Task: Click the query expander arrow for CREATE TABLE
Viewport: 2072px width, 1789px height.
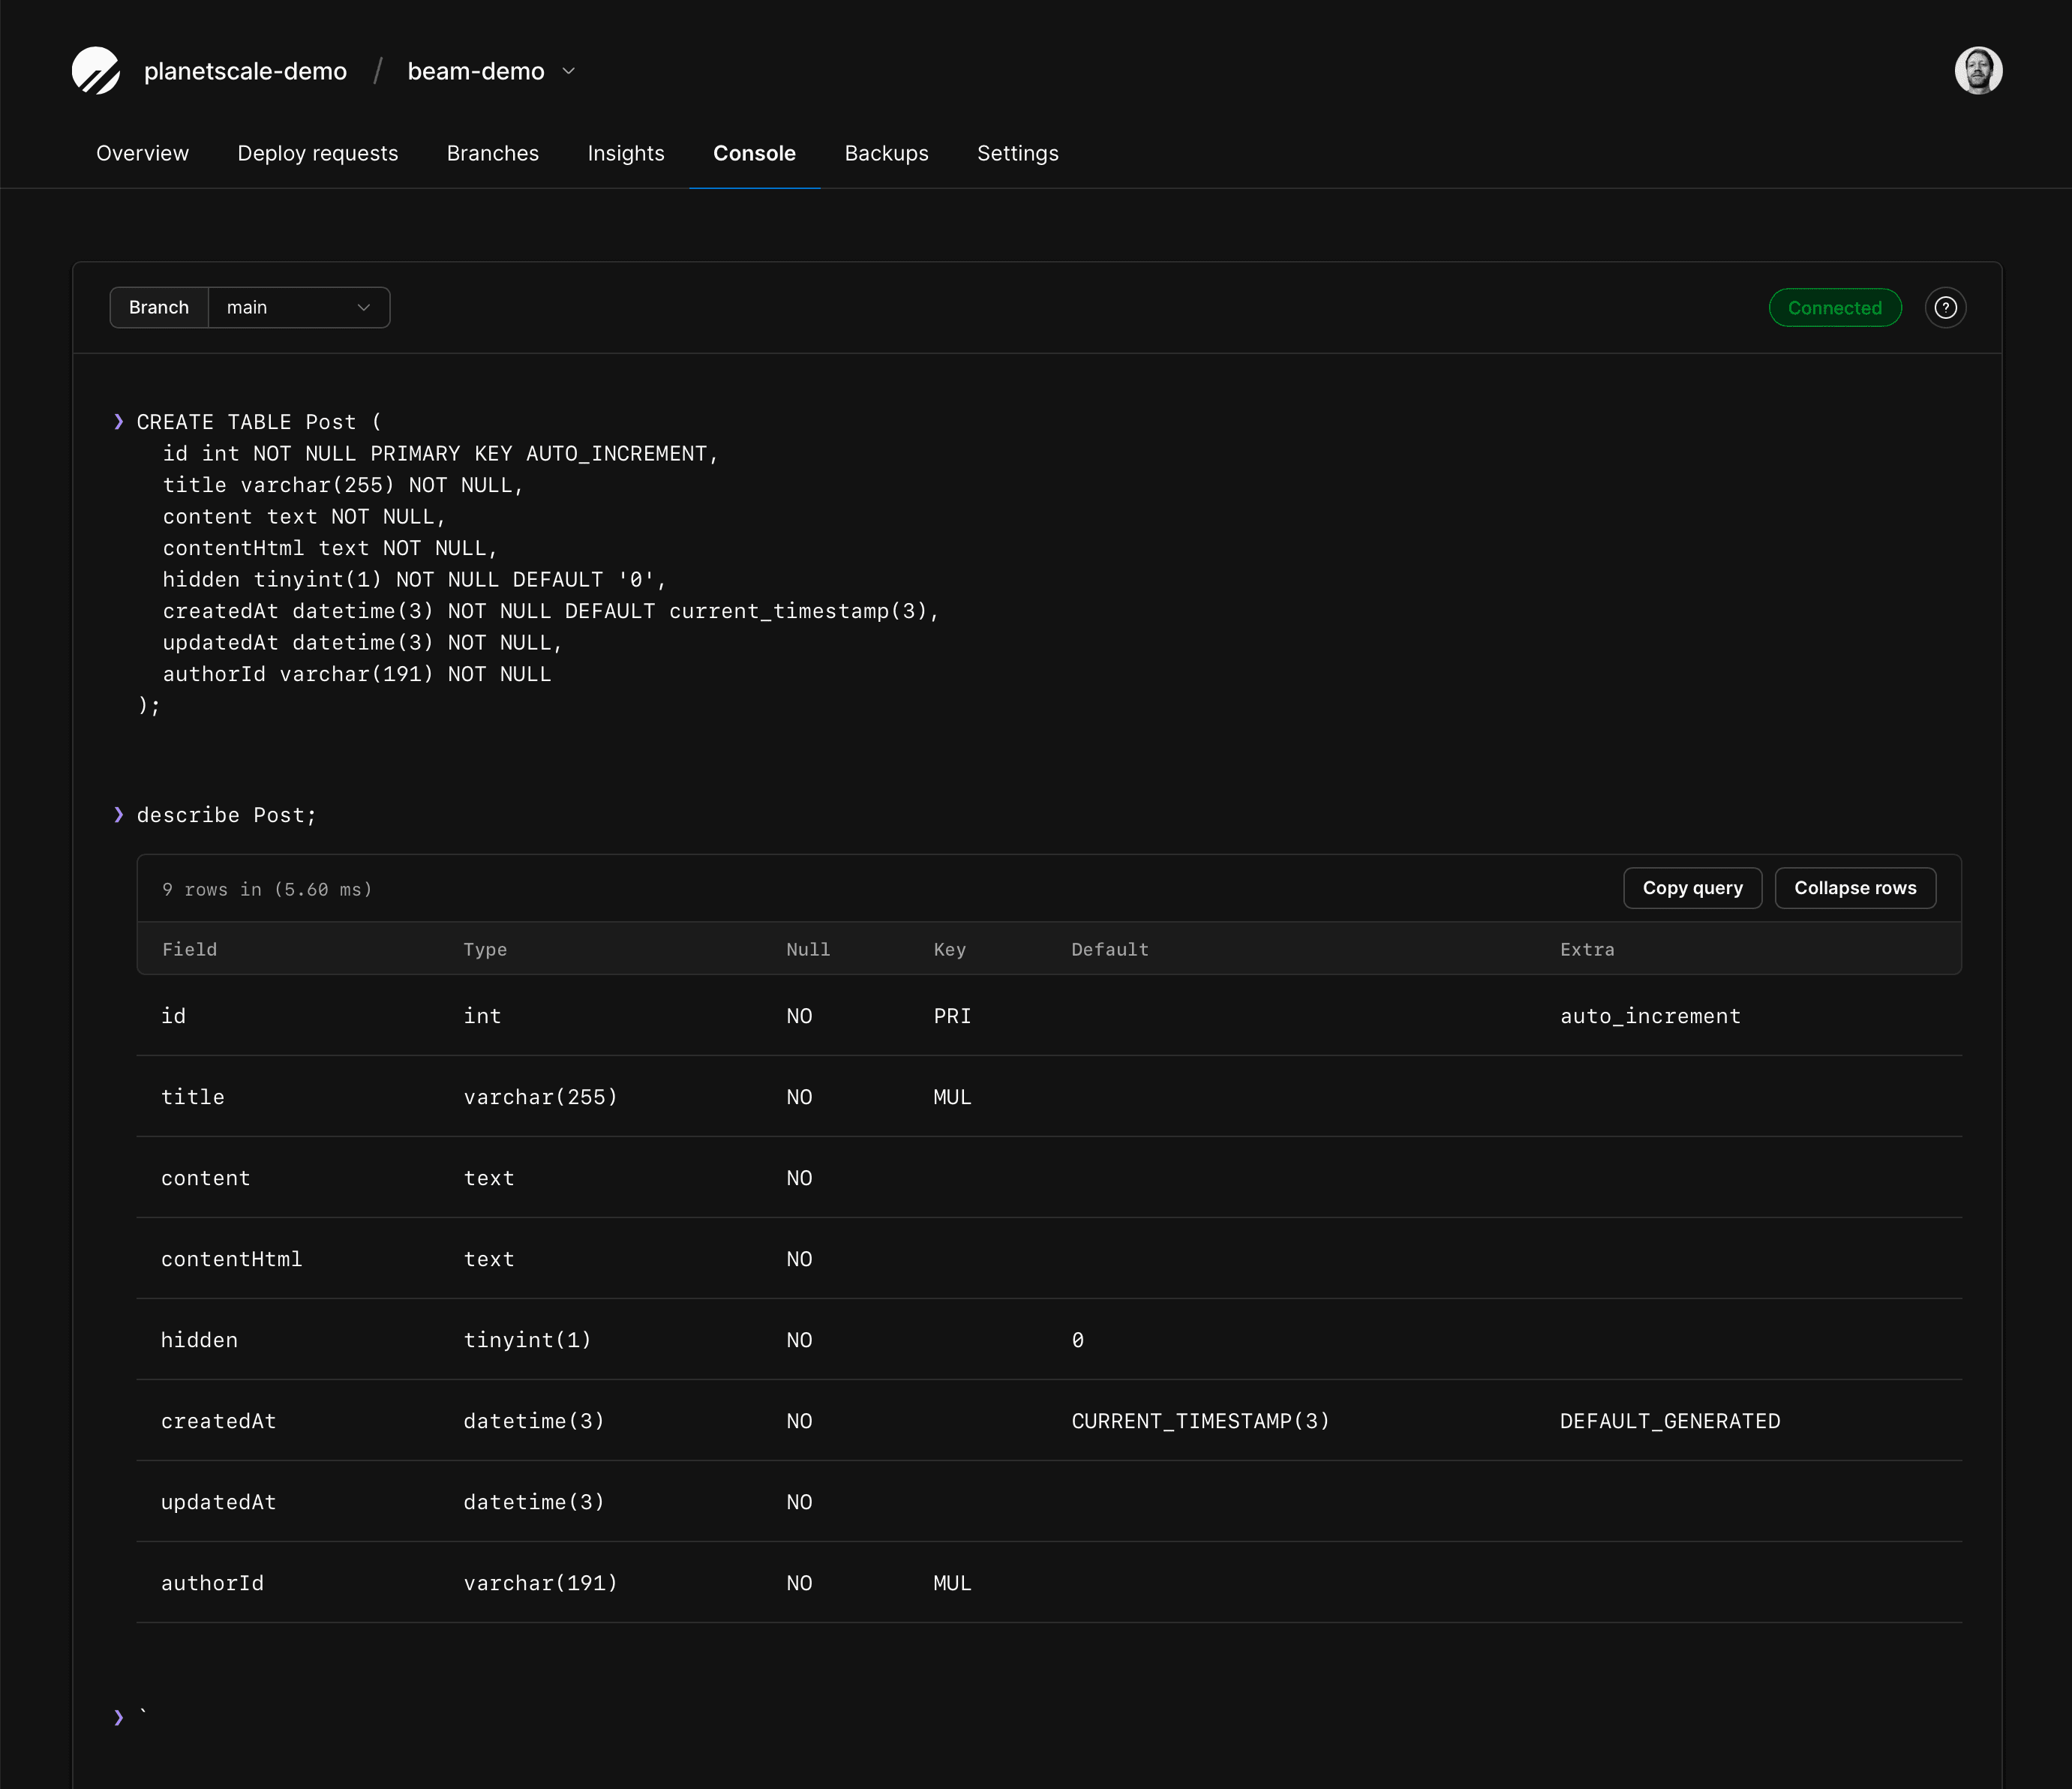Action: (118, 422)
